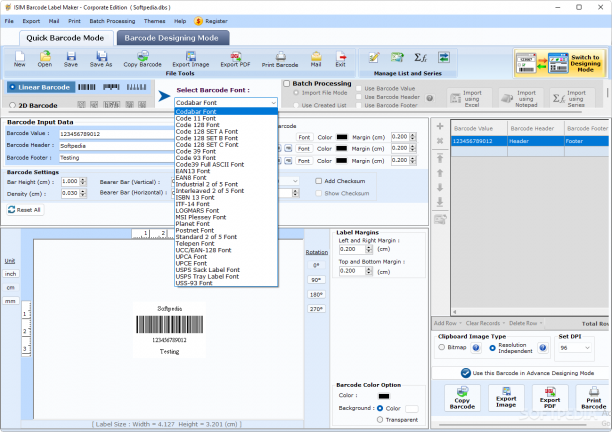Enable the Batch Processing checkbox
612x432 pixels.
pos(287,84)
